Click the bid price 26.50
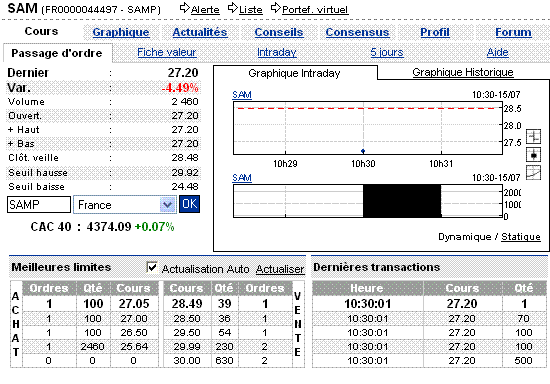The width and height of the screenshot is (550, 384). pos(134,332)
